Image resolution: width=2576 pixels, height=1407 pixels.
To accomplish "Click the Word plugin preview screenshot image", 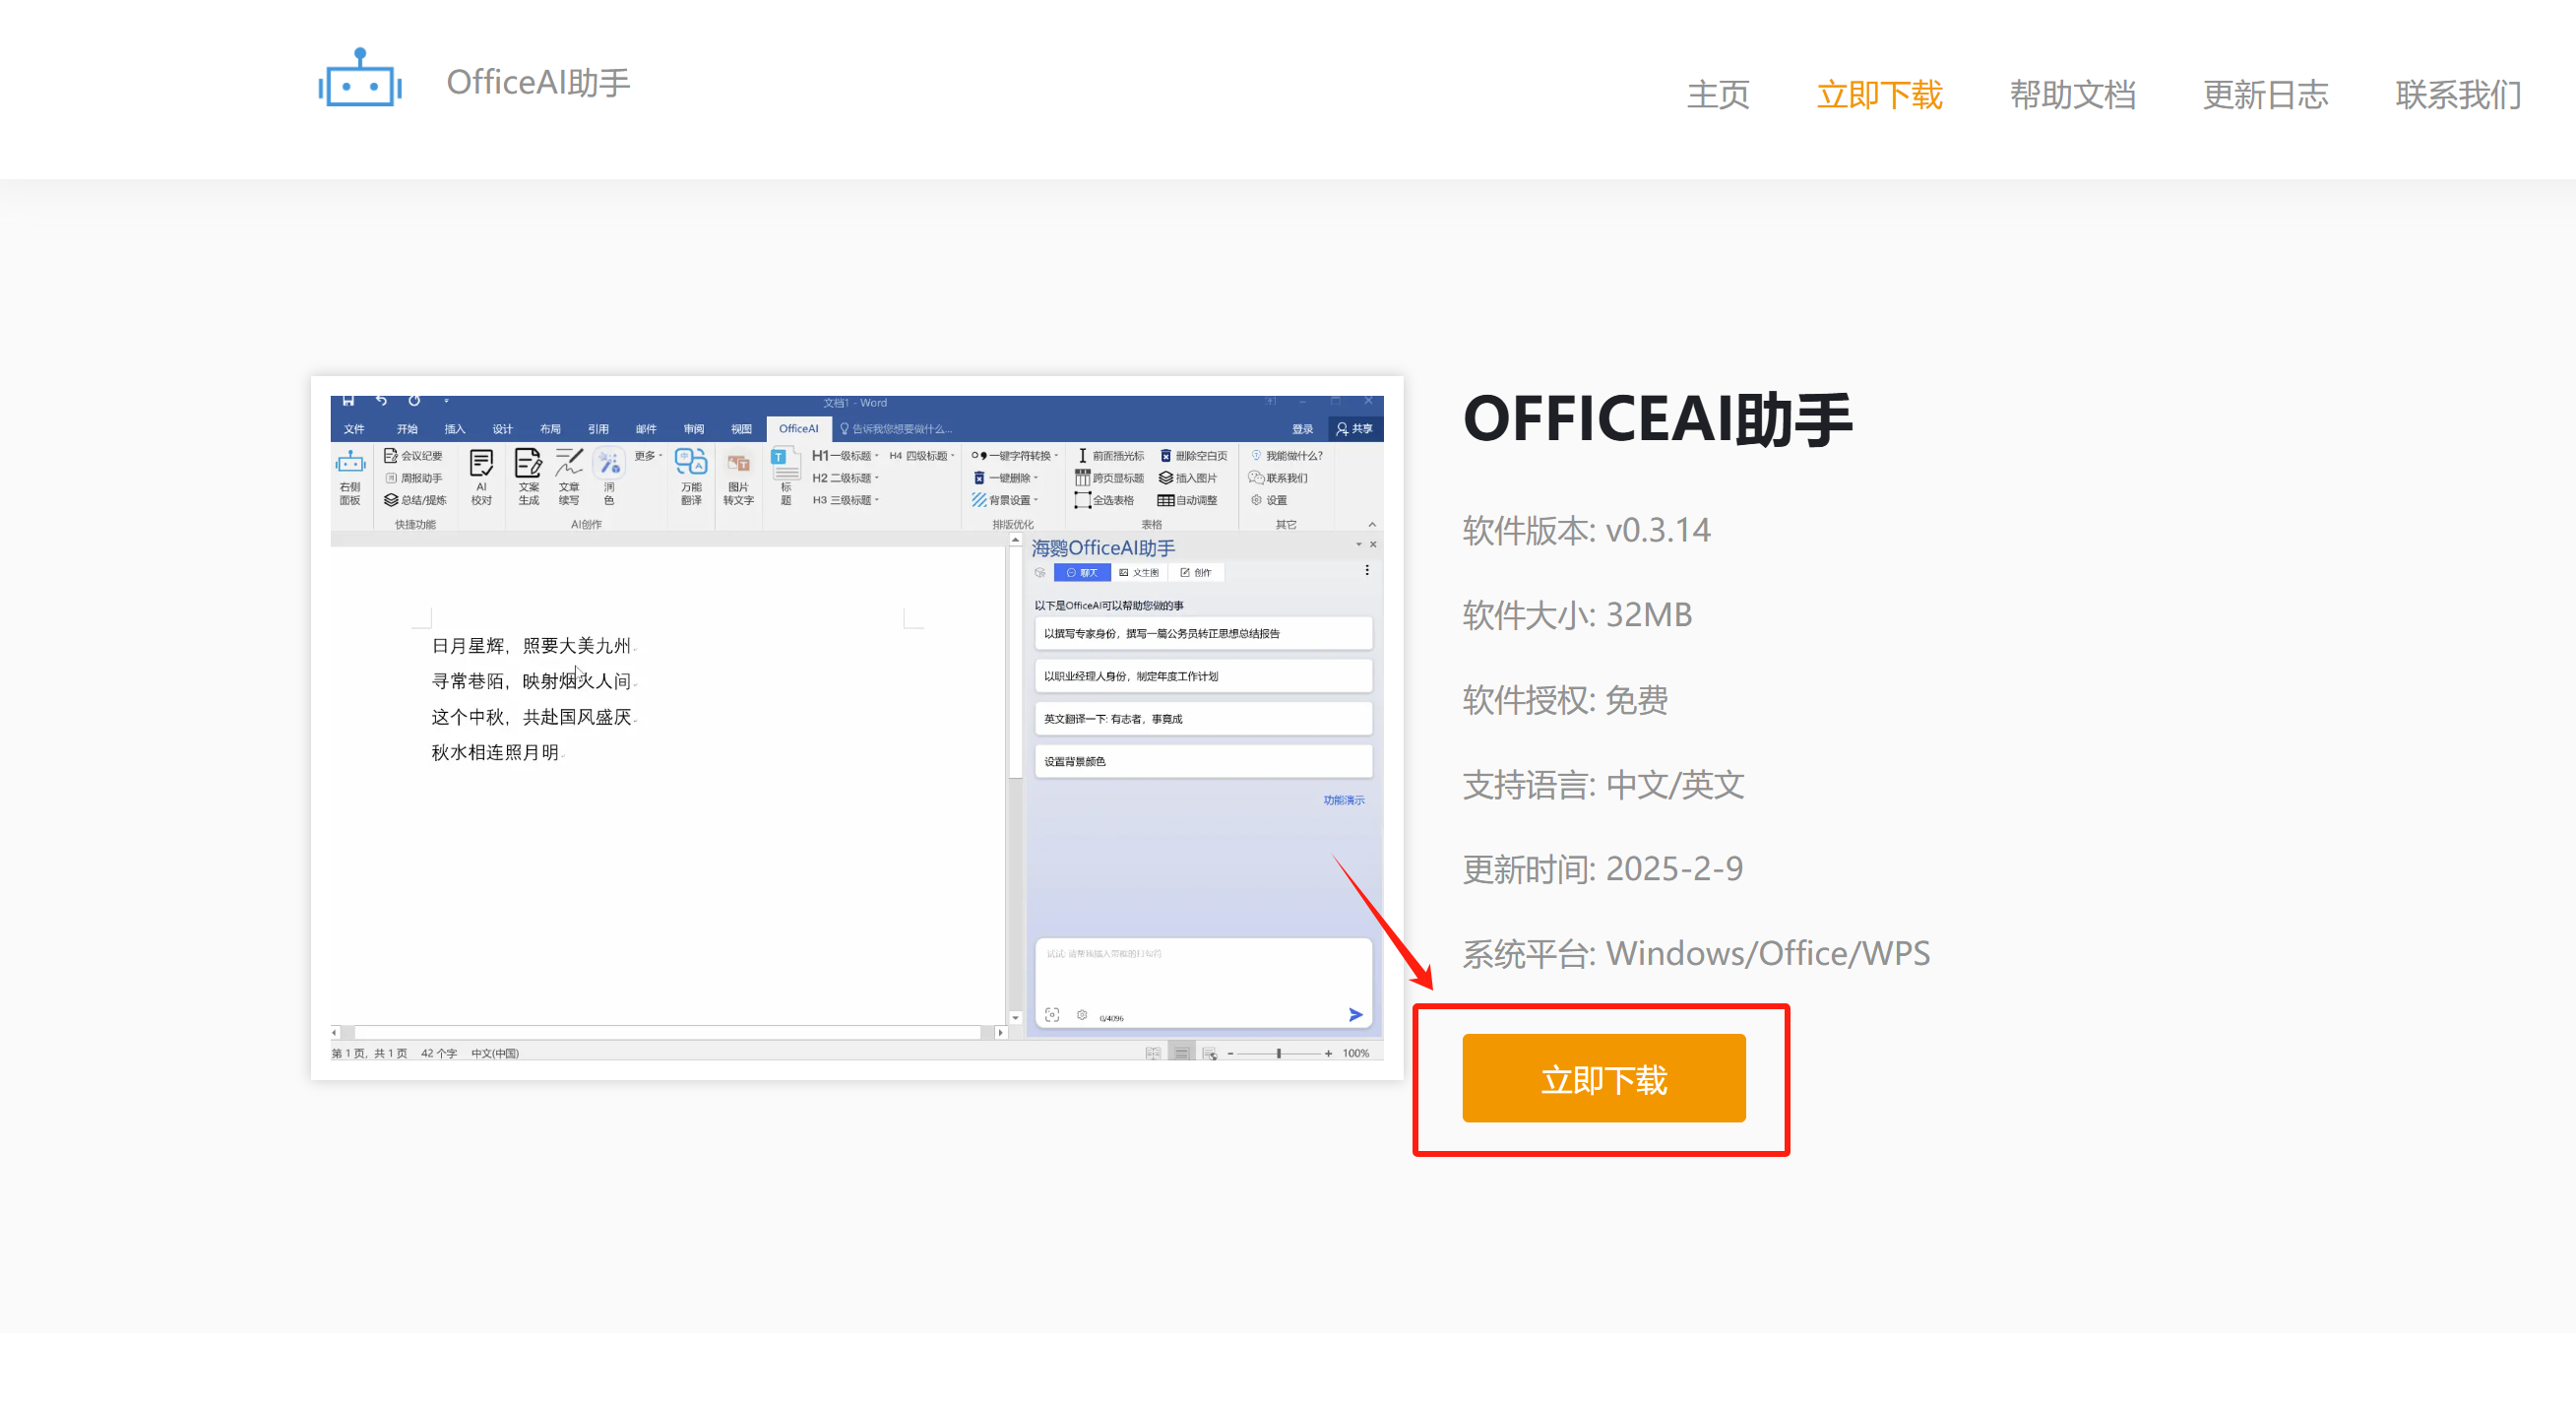I will (x=857, y=727).
